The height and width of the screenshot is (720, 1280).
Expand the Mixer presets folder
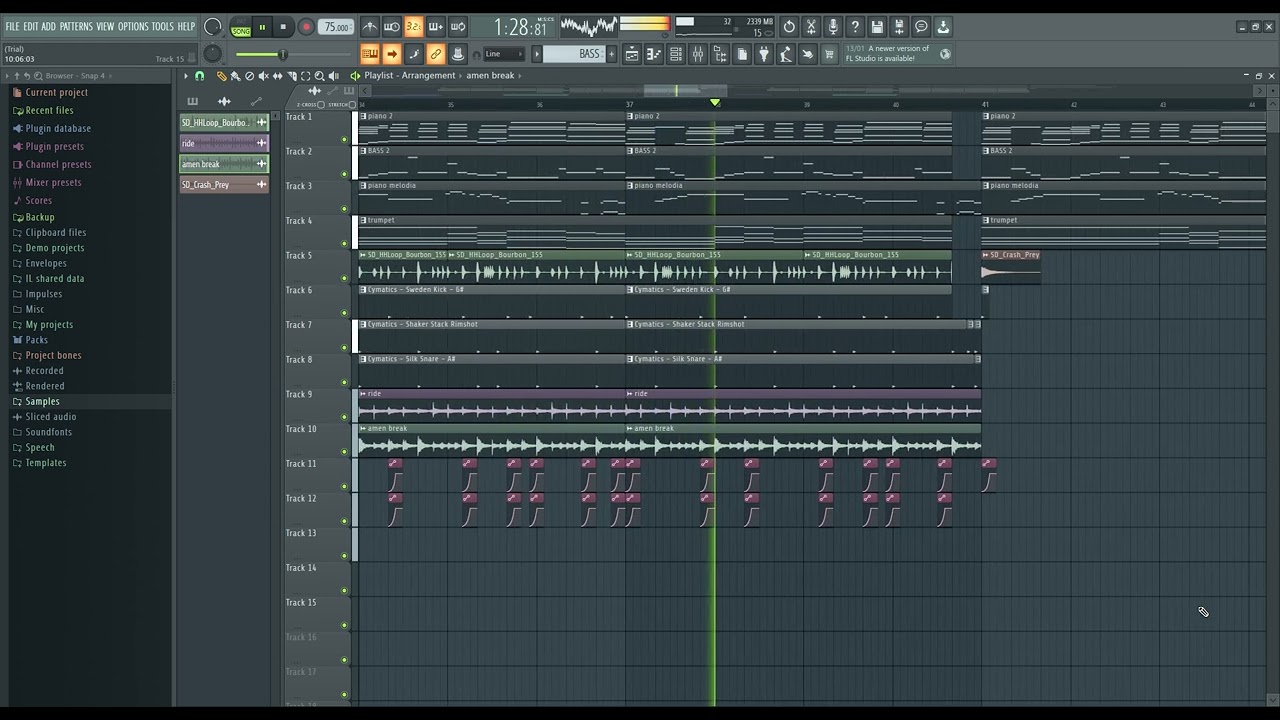tap(53, 182)
